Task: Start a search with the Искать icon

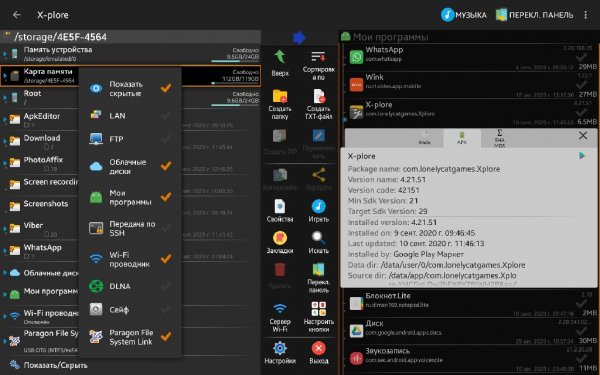Action: click(x=318, y=238)
